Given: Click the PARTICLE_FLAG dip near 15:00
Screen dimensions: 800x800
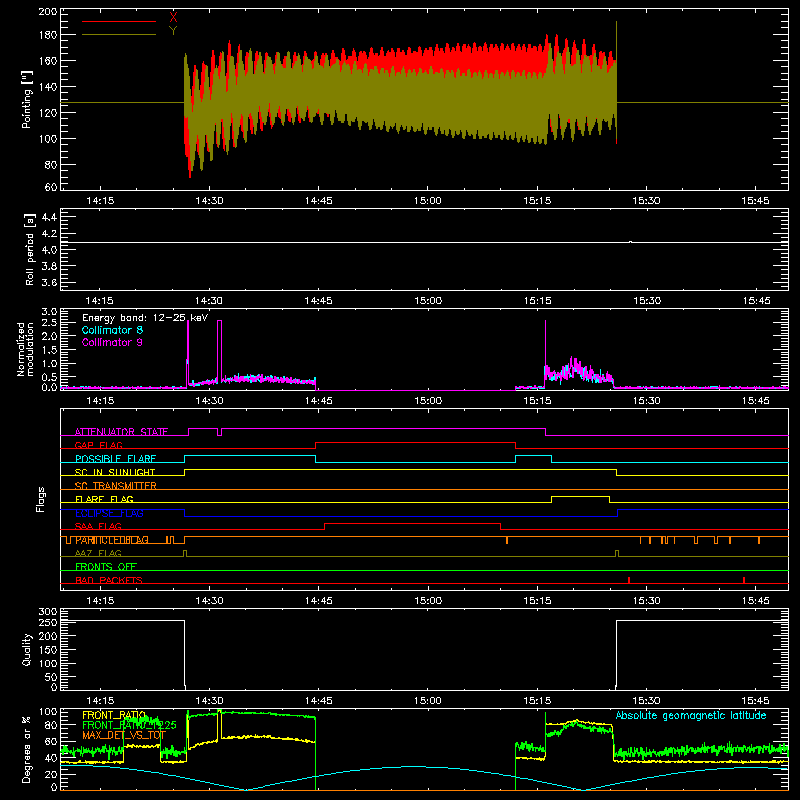Looking at the screenshot, I should [x=507, y=540].
